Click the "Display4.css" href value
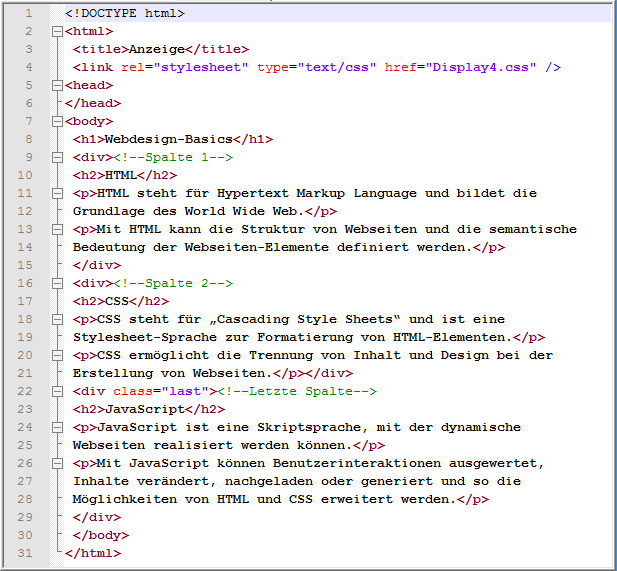 tap(481, 67)
